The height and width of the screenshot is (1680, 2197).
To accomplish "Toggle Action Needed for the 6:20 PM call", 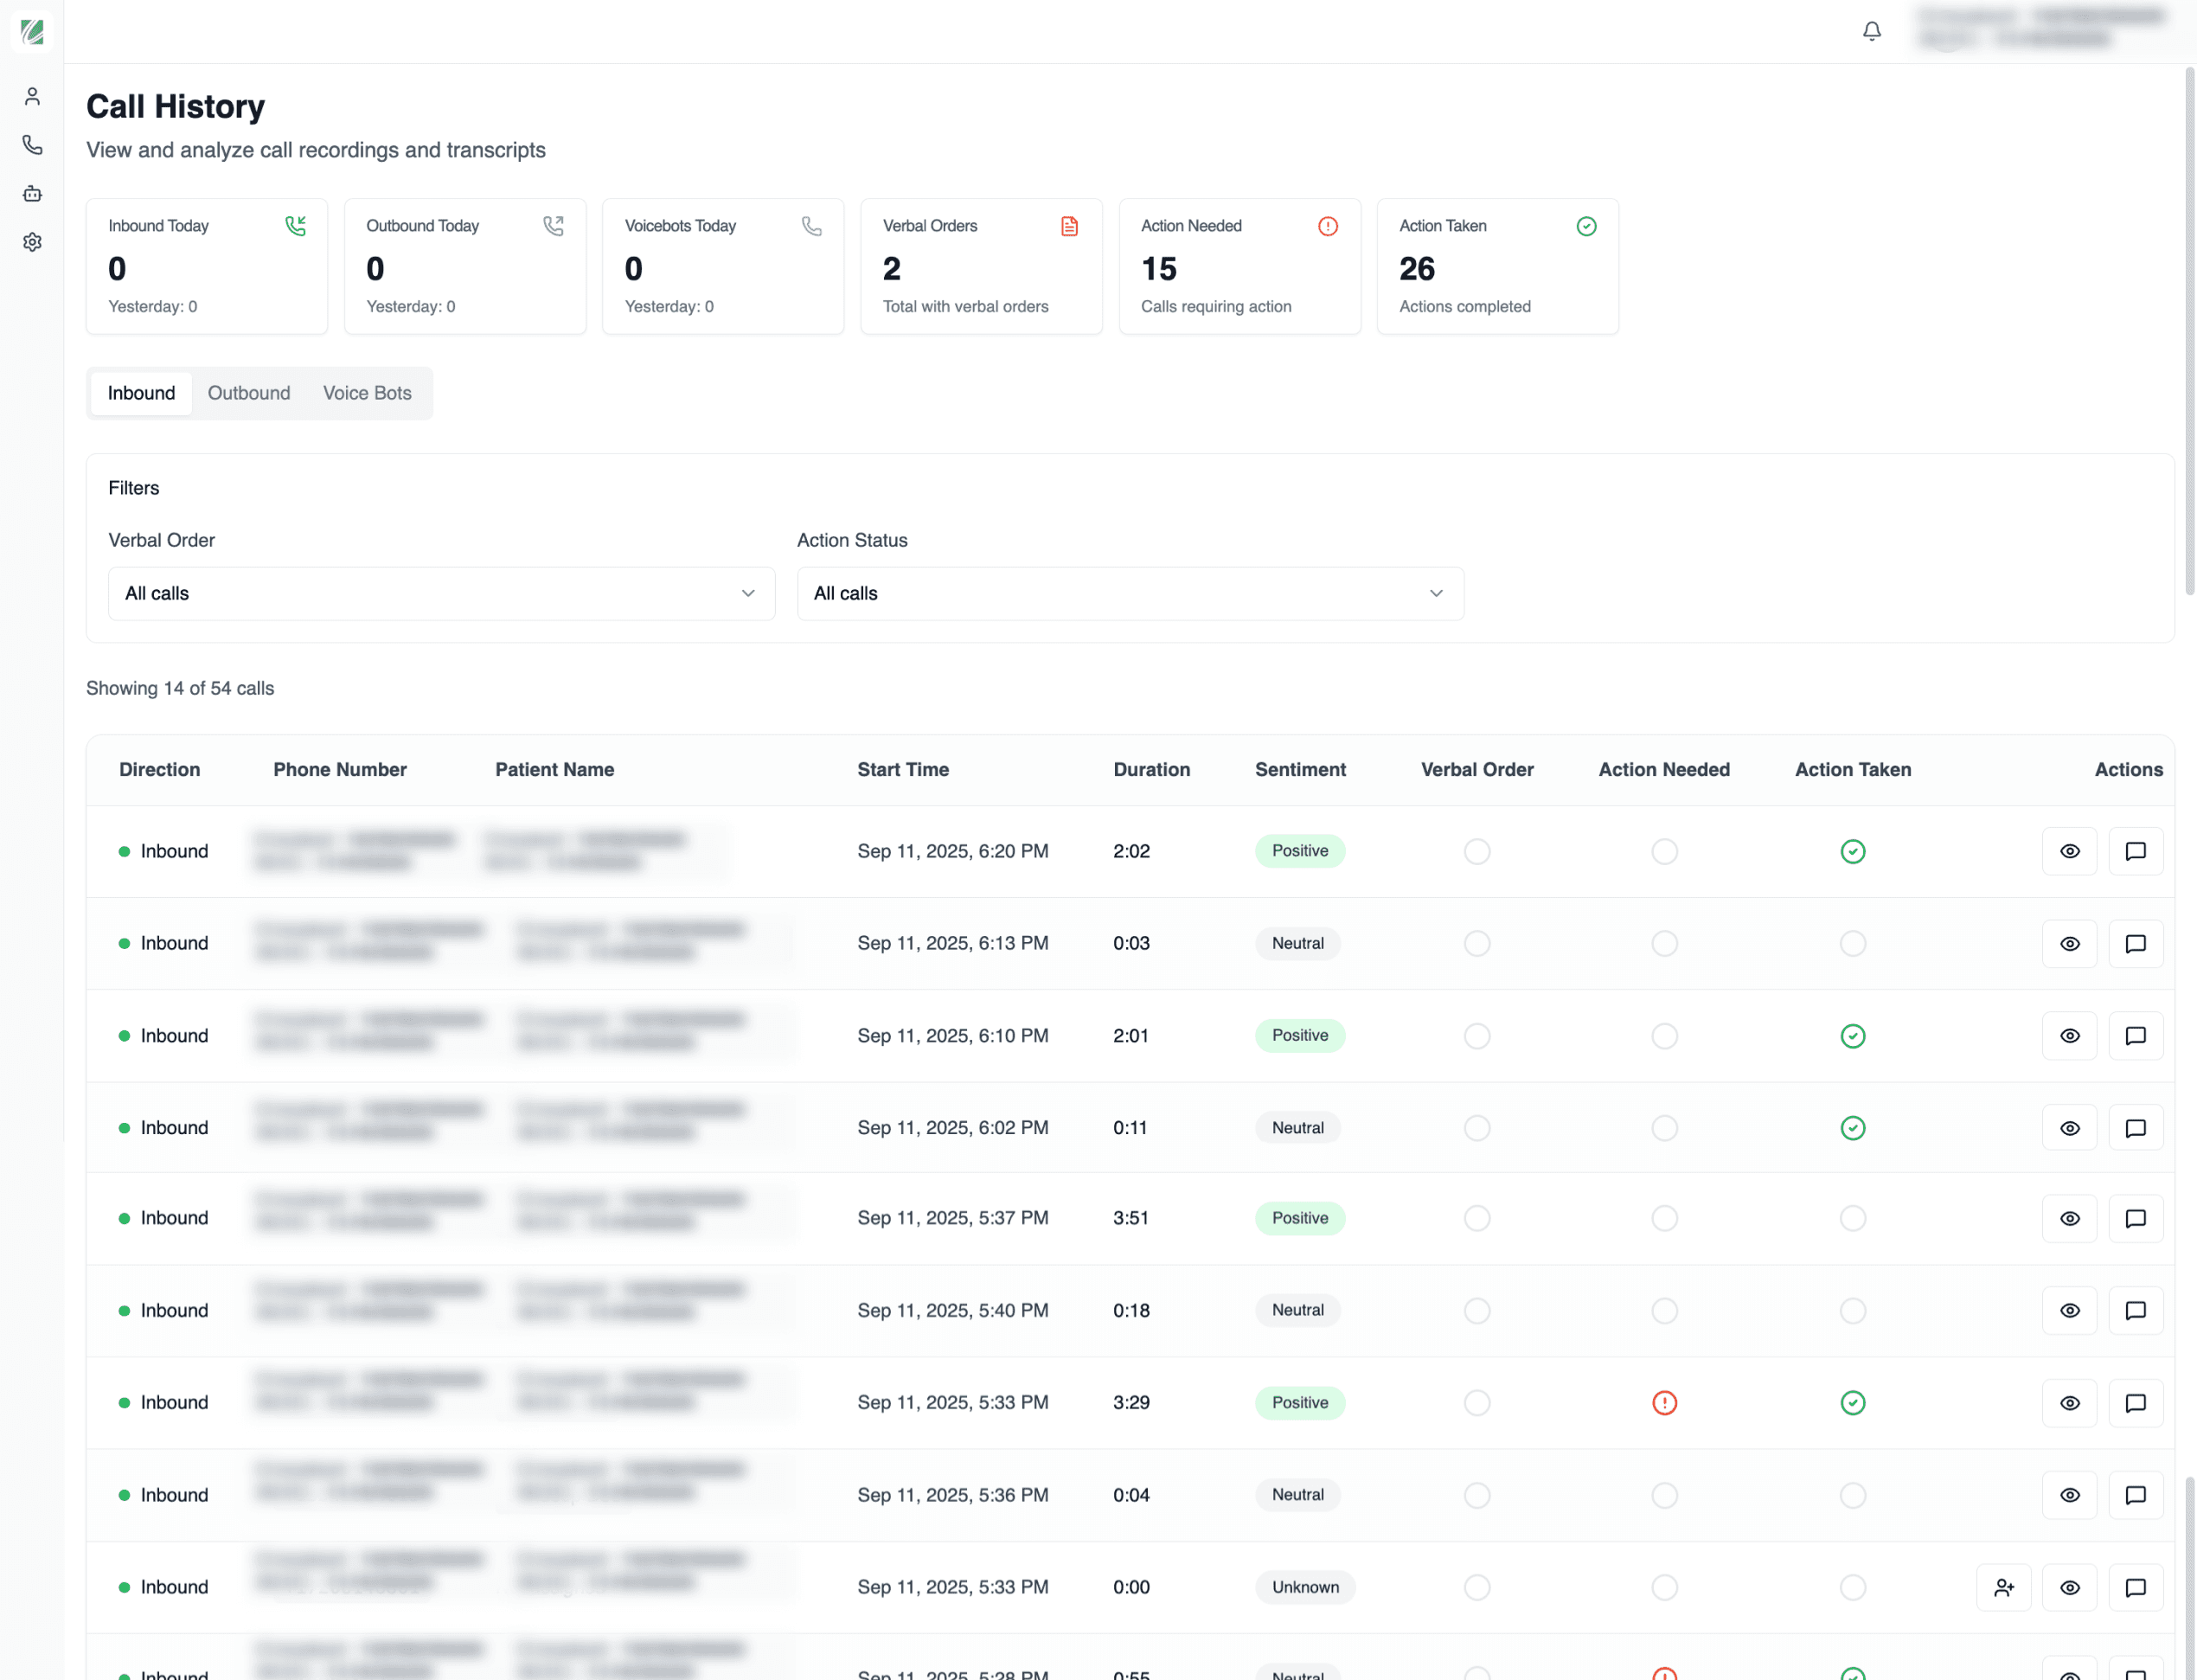I will click(1664, 851).
